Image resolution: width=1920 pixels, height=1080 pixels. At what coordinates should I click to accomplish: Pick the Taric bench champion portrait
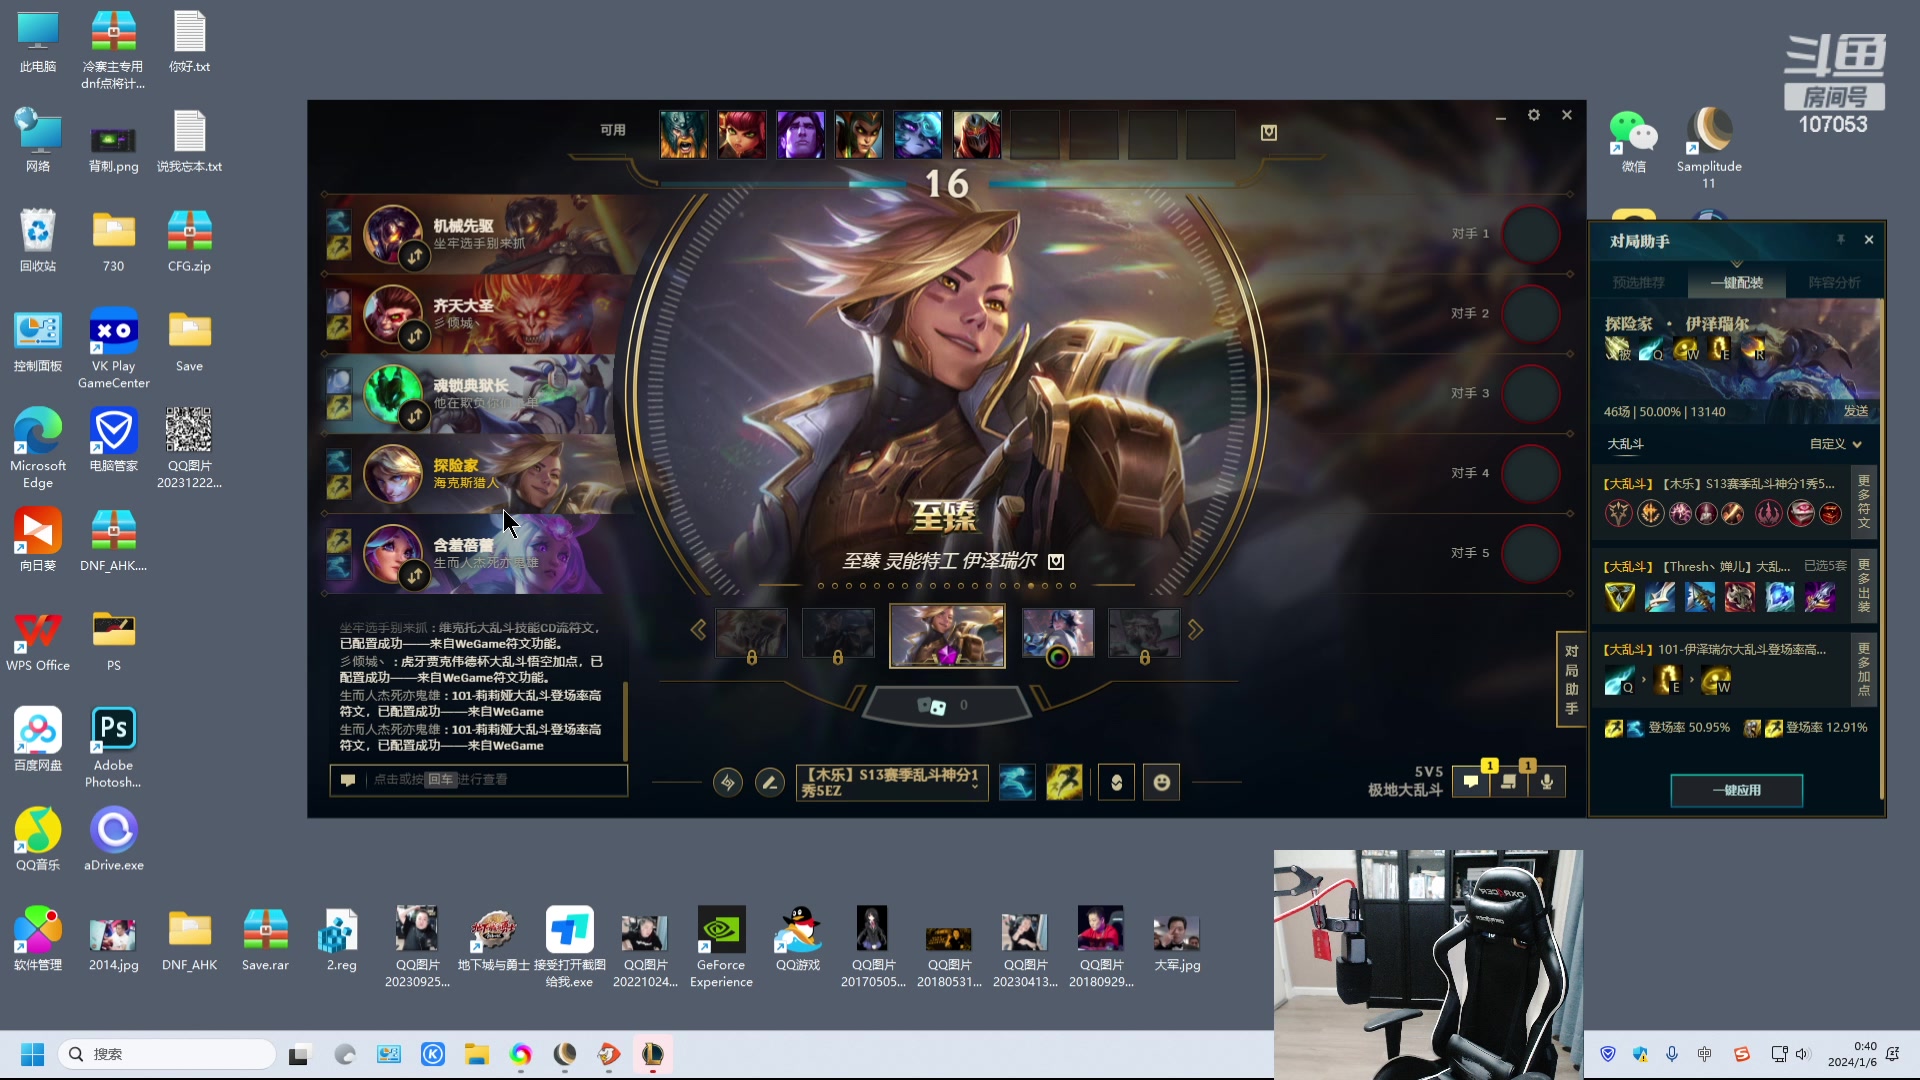[801, 134]
